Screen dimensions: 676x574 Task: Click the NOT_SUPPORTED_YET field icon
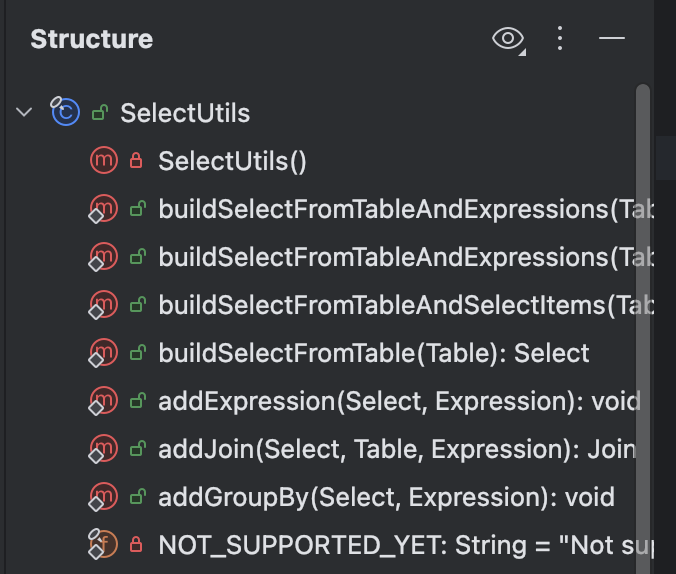[103, 543]
